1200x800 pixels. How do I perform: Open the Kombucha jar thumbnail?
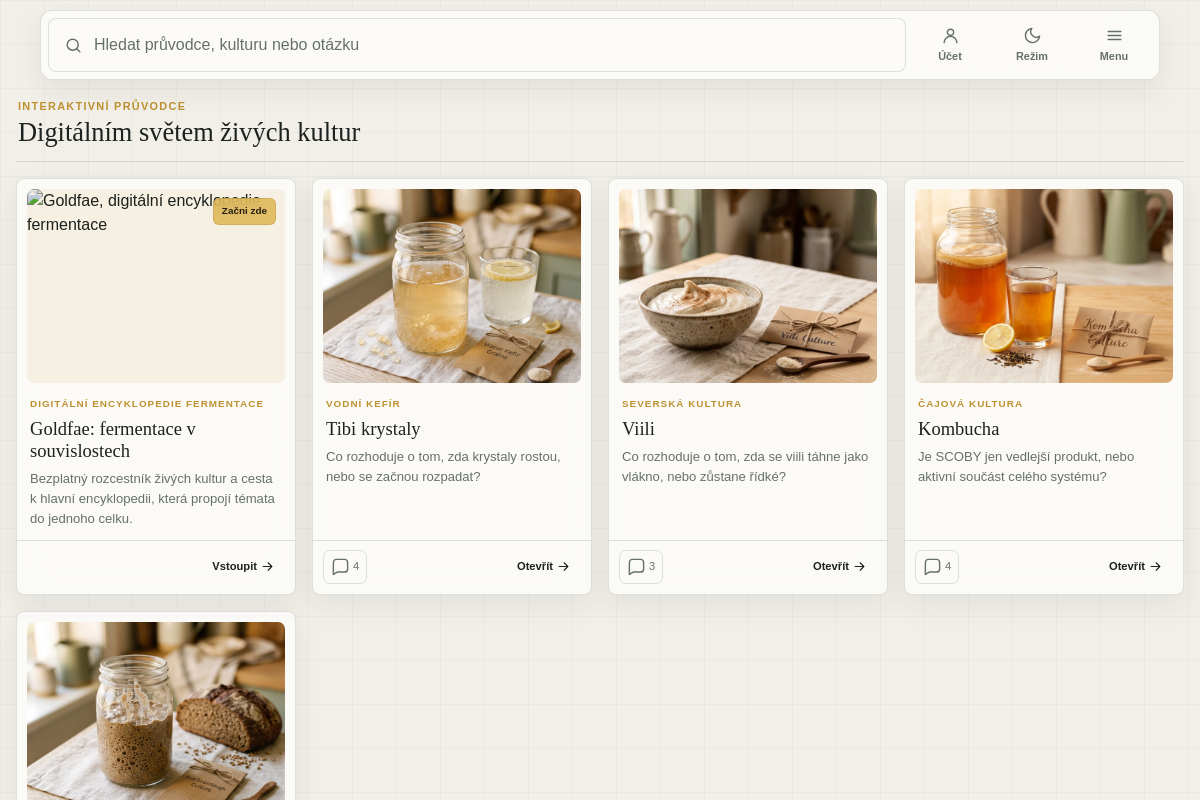[x=1044, y=286]
